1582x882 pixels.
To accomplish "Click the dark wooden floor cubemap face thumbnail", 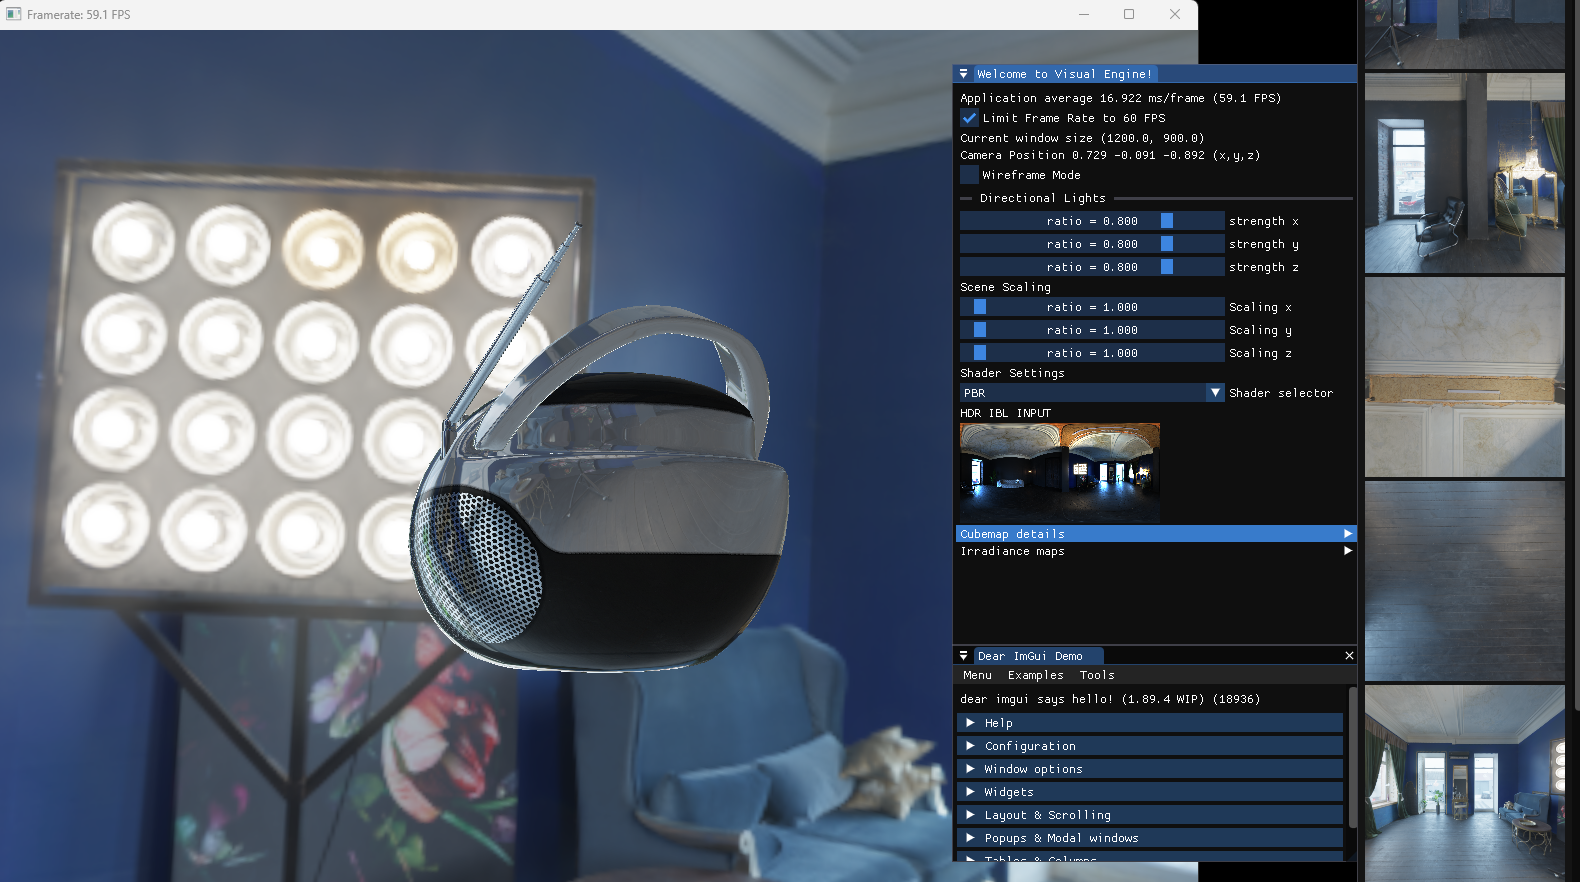I will [1465, 581].
